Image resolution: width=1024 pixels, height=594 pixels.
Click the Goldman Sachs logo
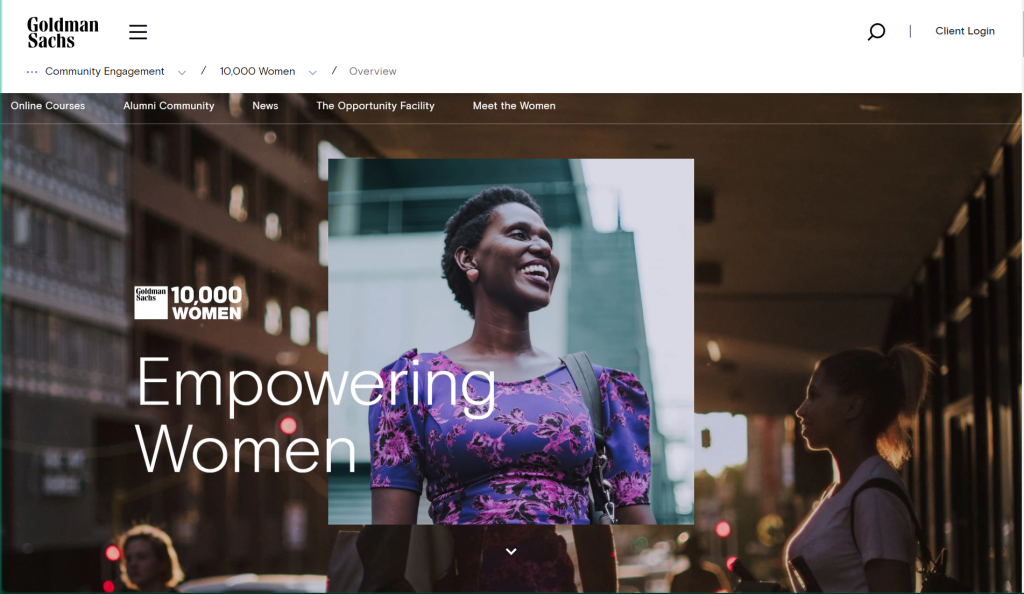coord(63,33)
